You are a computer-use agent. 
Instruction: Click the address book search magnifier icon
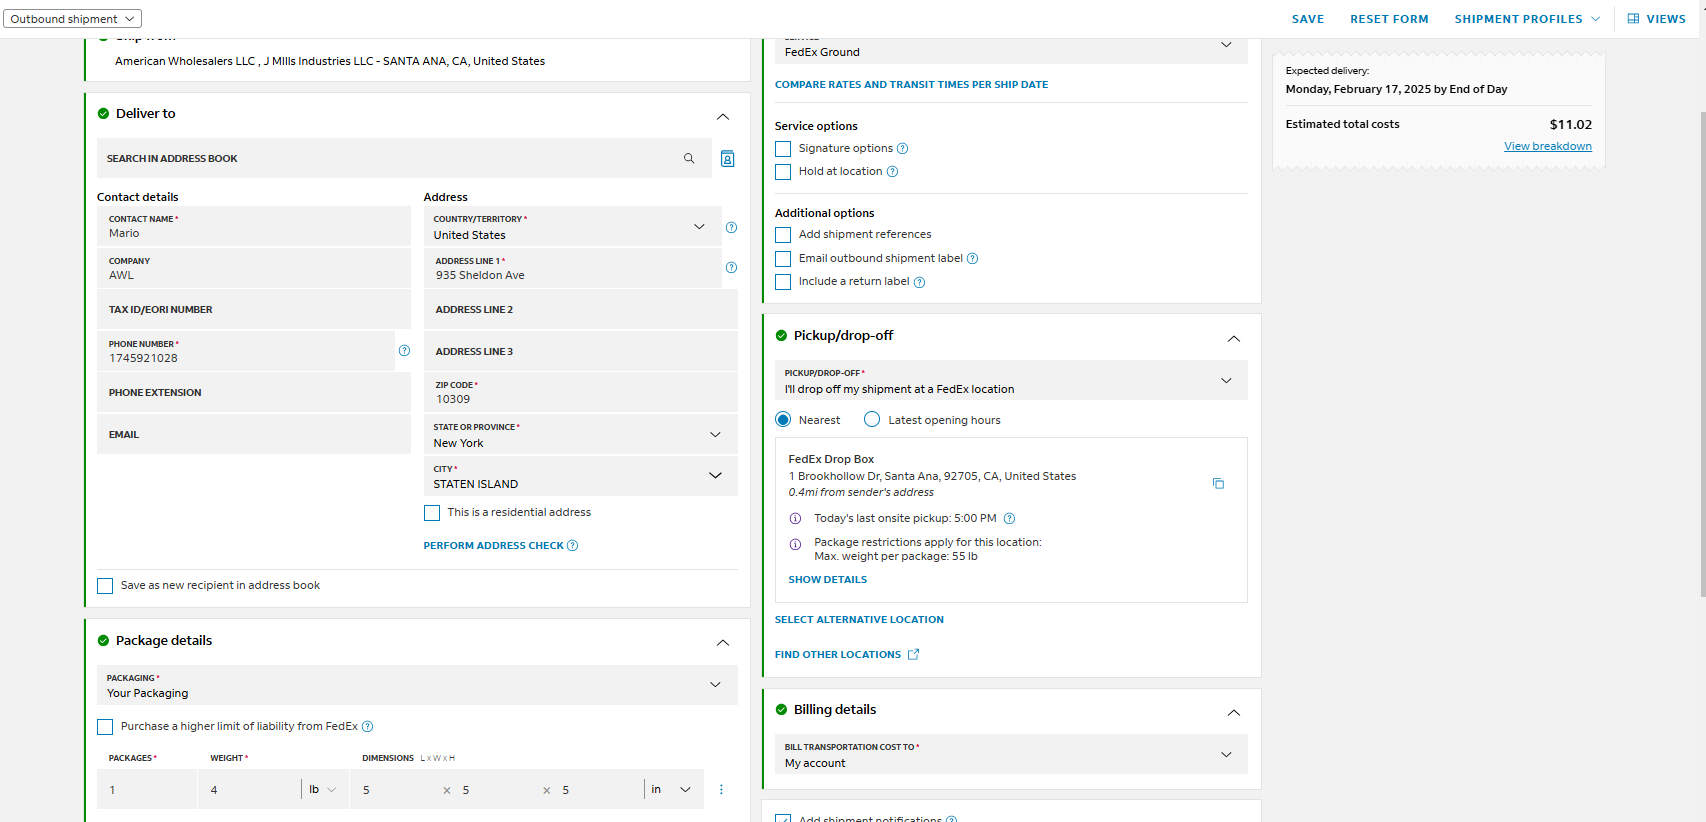pos(689,158)
